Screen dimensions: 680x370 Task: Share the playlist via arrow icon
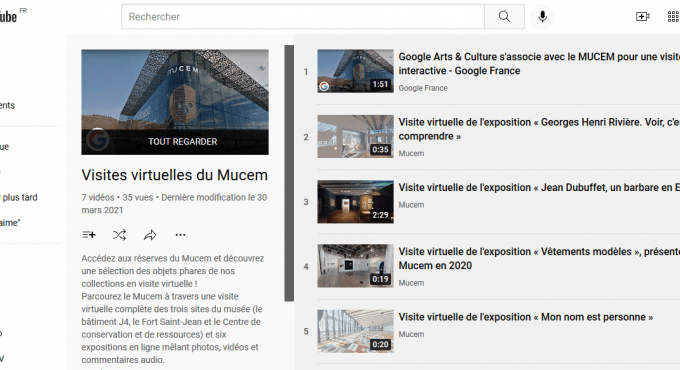(150, 235)
